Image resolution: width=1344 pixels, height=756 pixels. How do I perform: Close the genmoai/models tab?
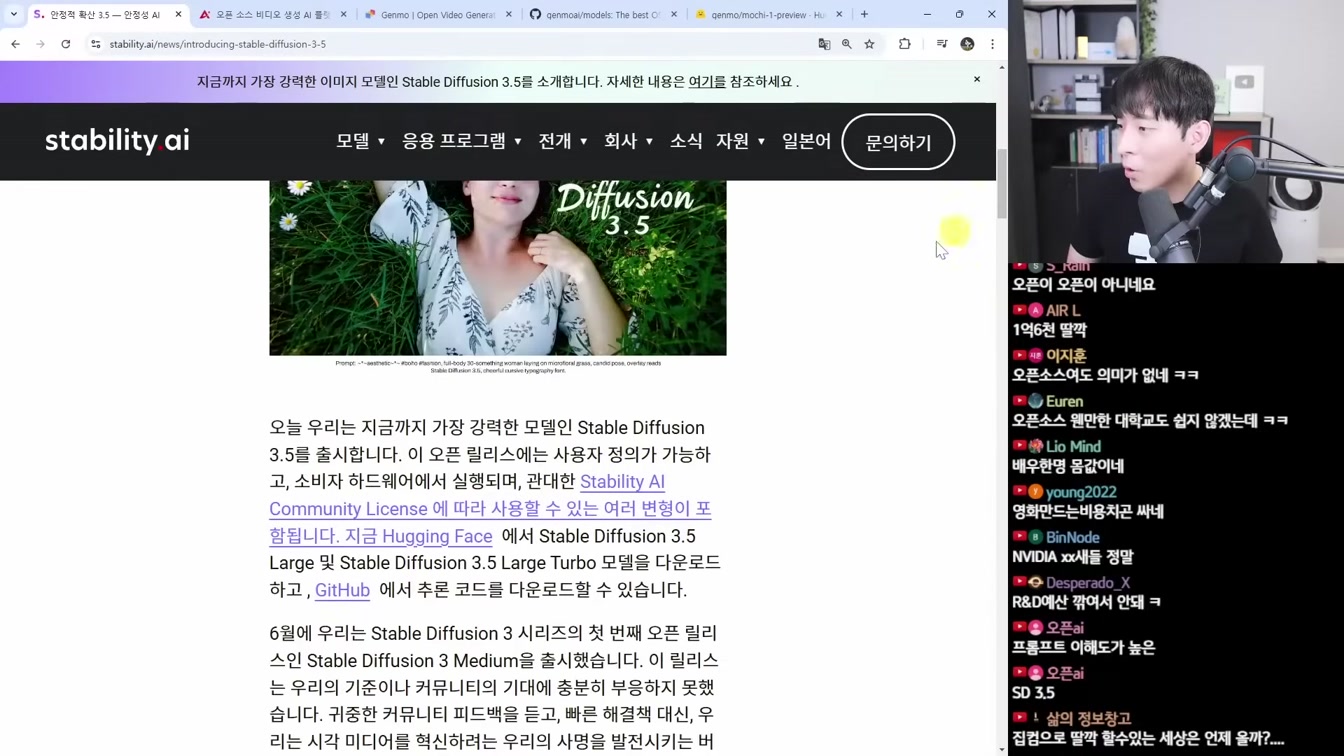tap(673, 15)
